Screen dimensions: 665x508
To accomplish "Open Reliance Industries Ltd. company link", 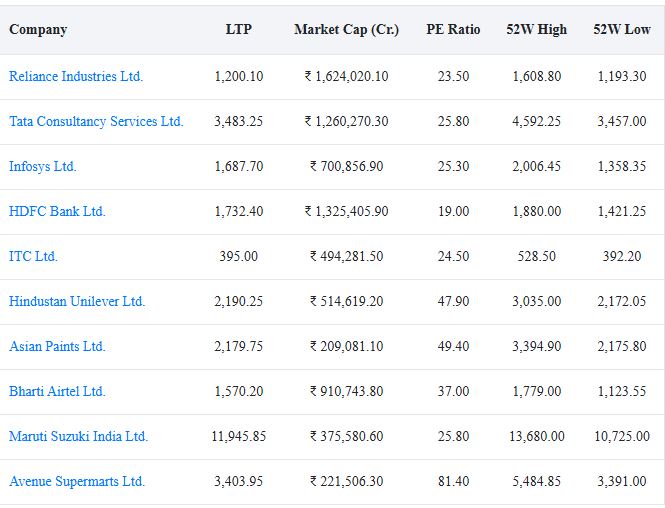I will pyautogui.click(x=76, y=76).
